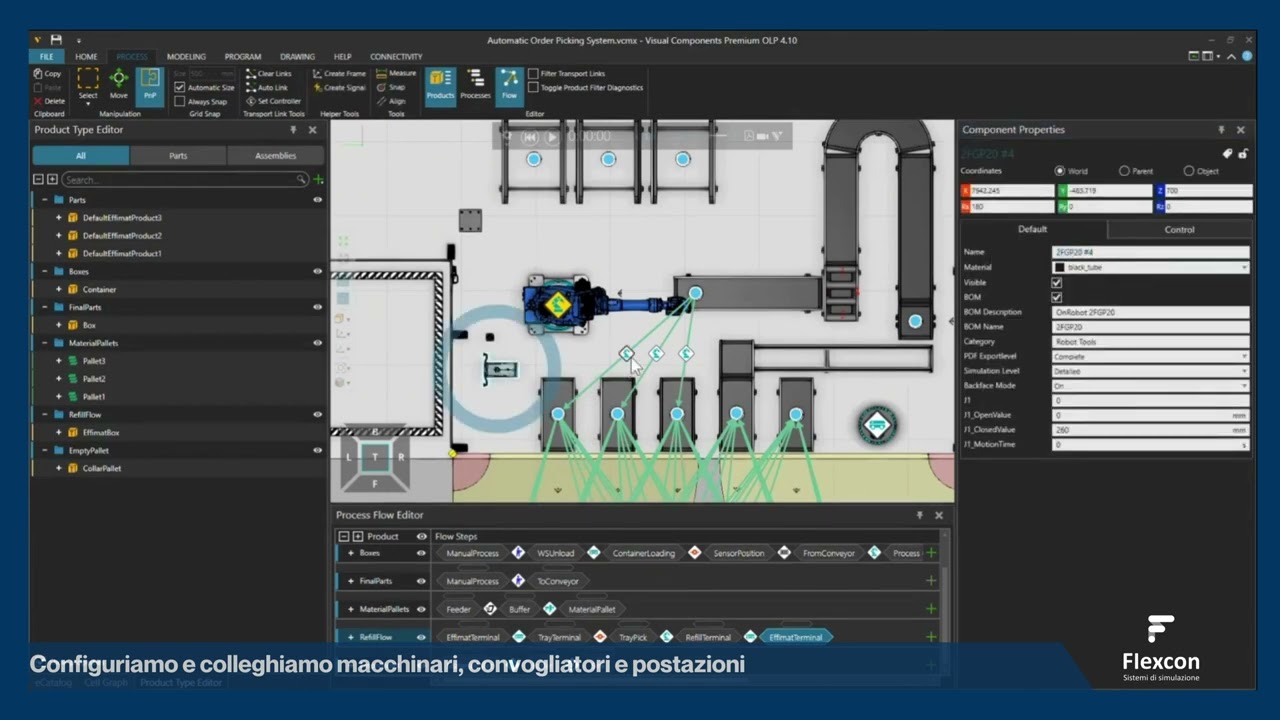
Task: Enable Filter Transport Links checkbox
Action: 533,74
